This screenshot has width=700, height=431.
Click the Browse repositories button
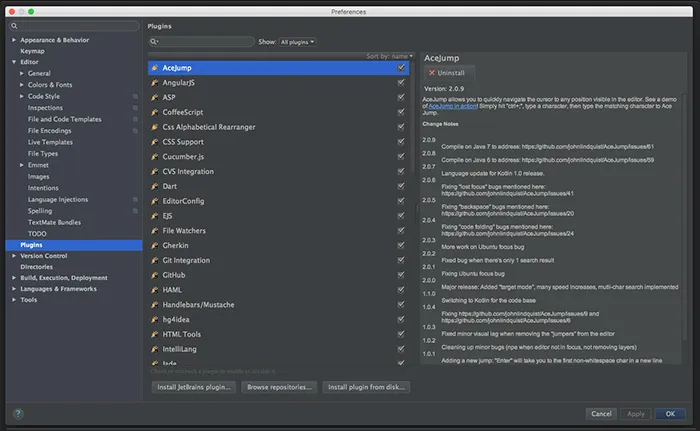[x=280, y=386]
